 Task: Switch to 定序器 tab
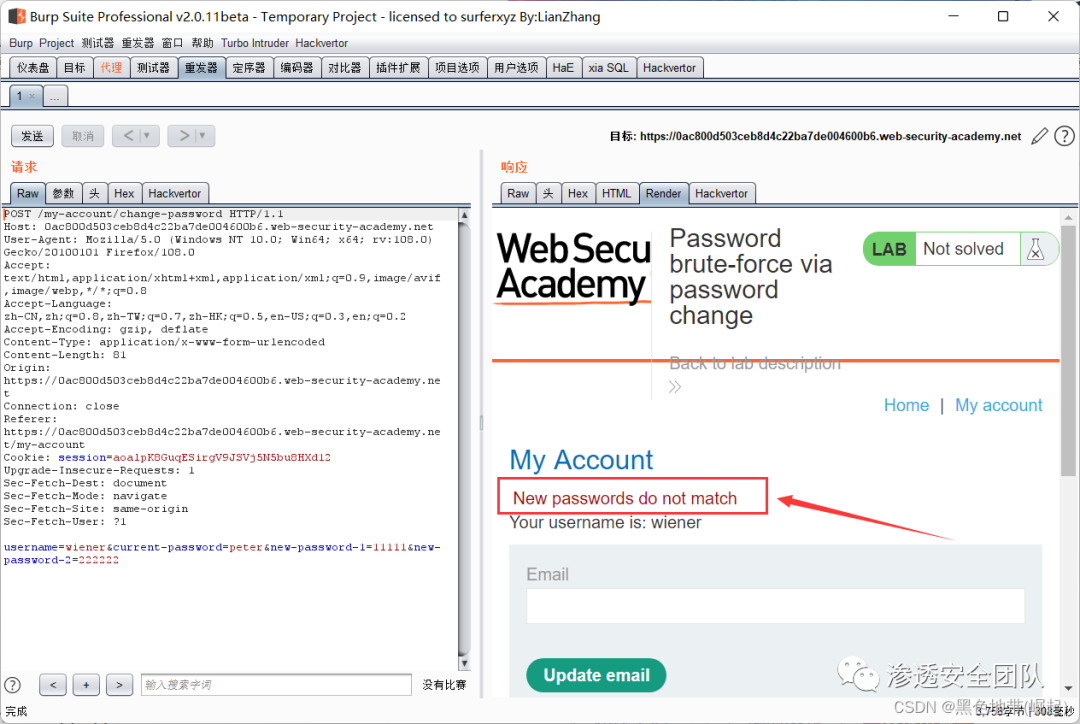click(249, 68)
